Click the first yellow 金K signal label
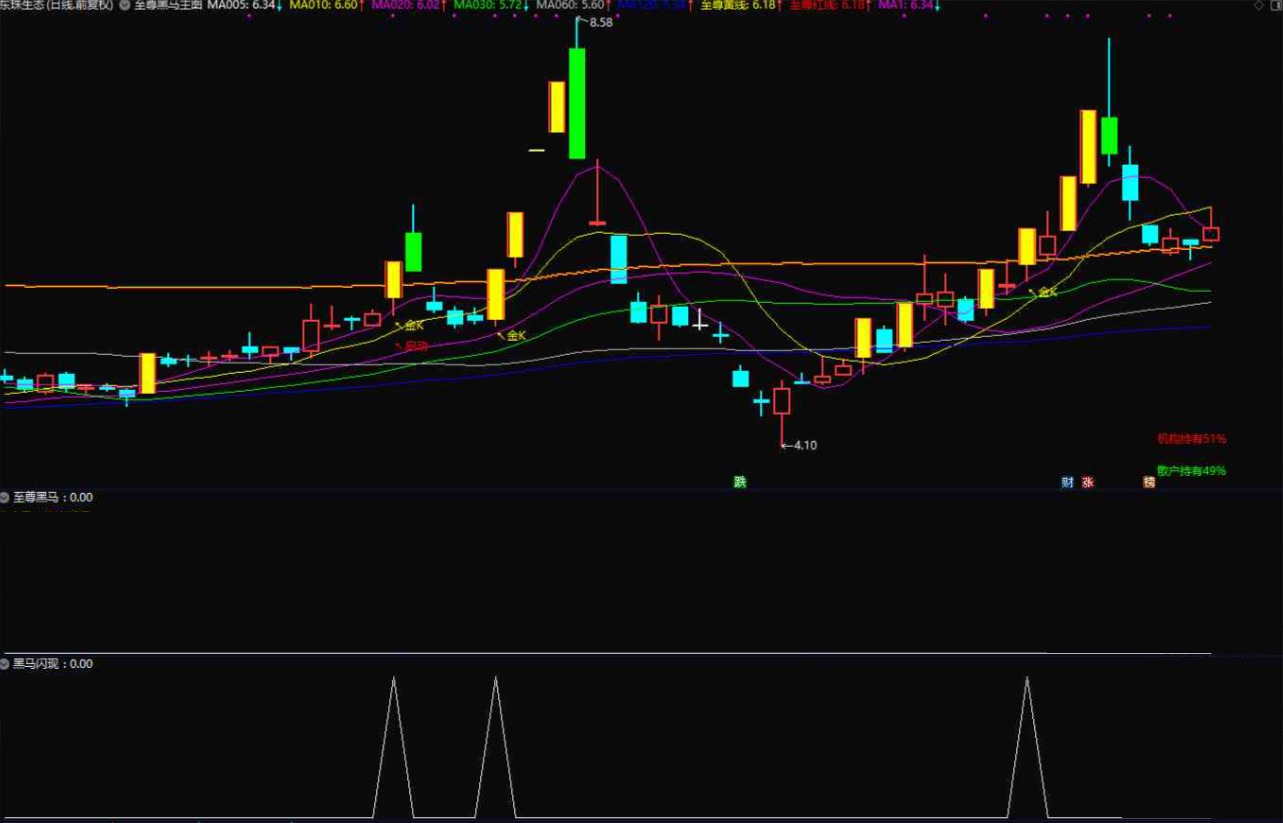Screen dimensions: 1283x823 [414, 325]
